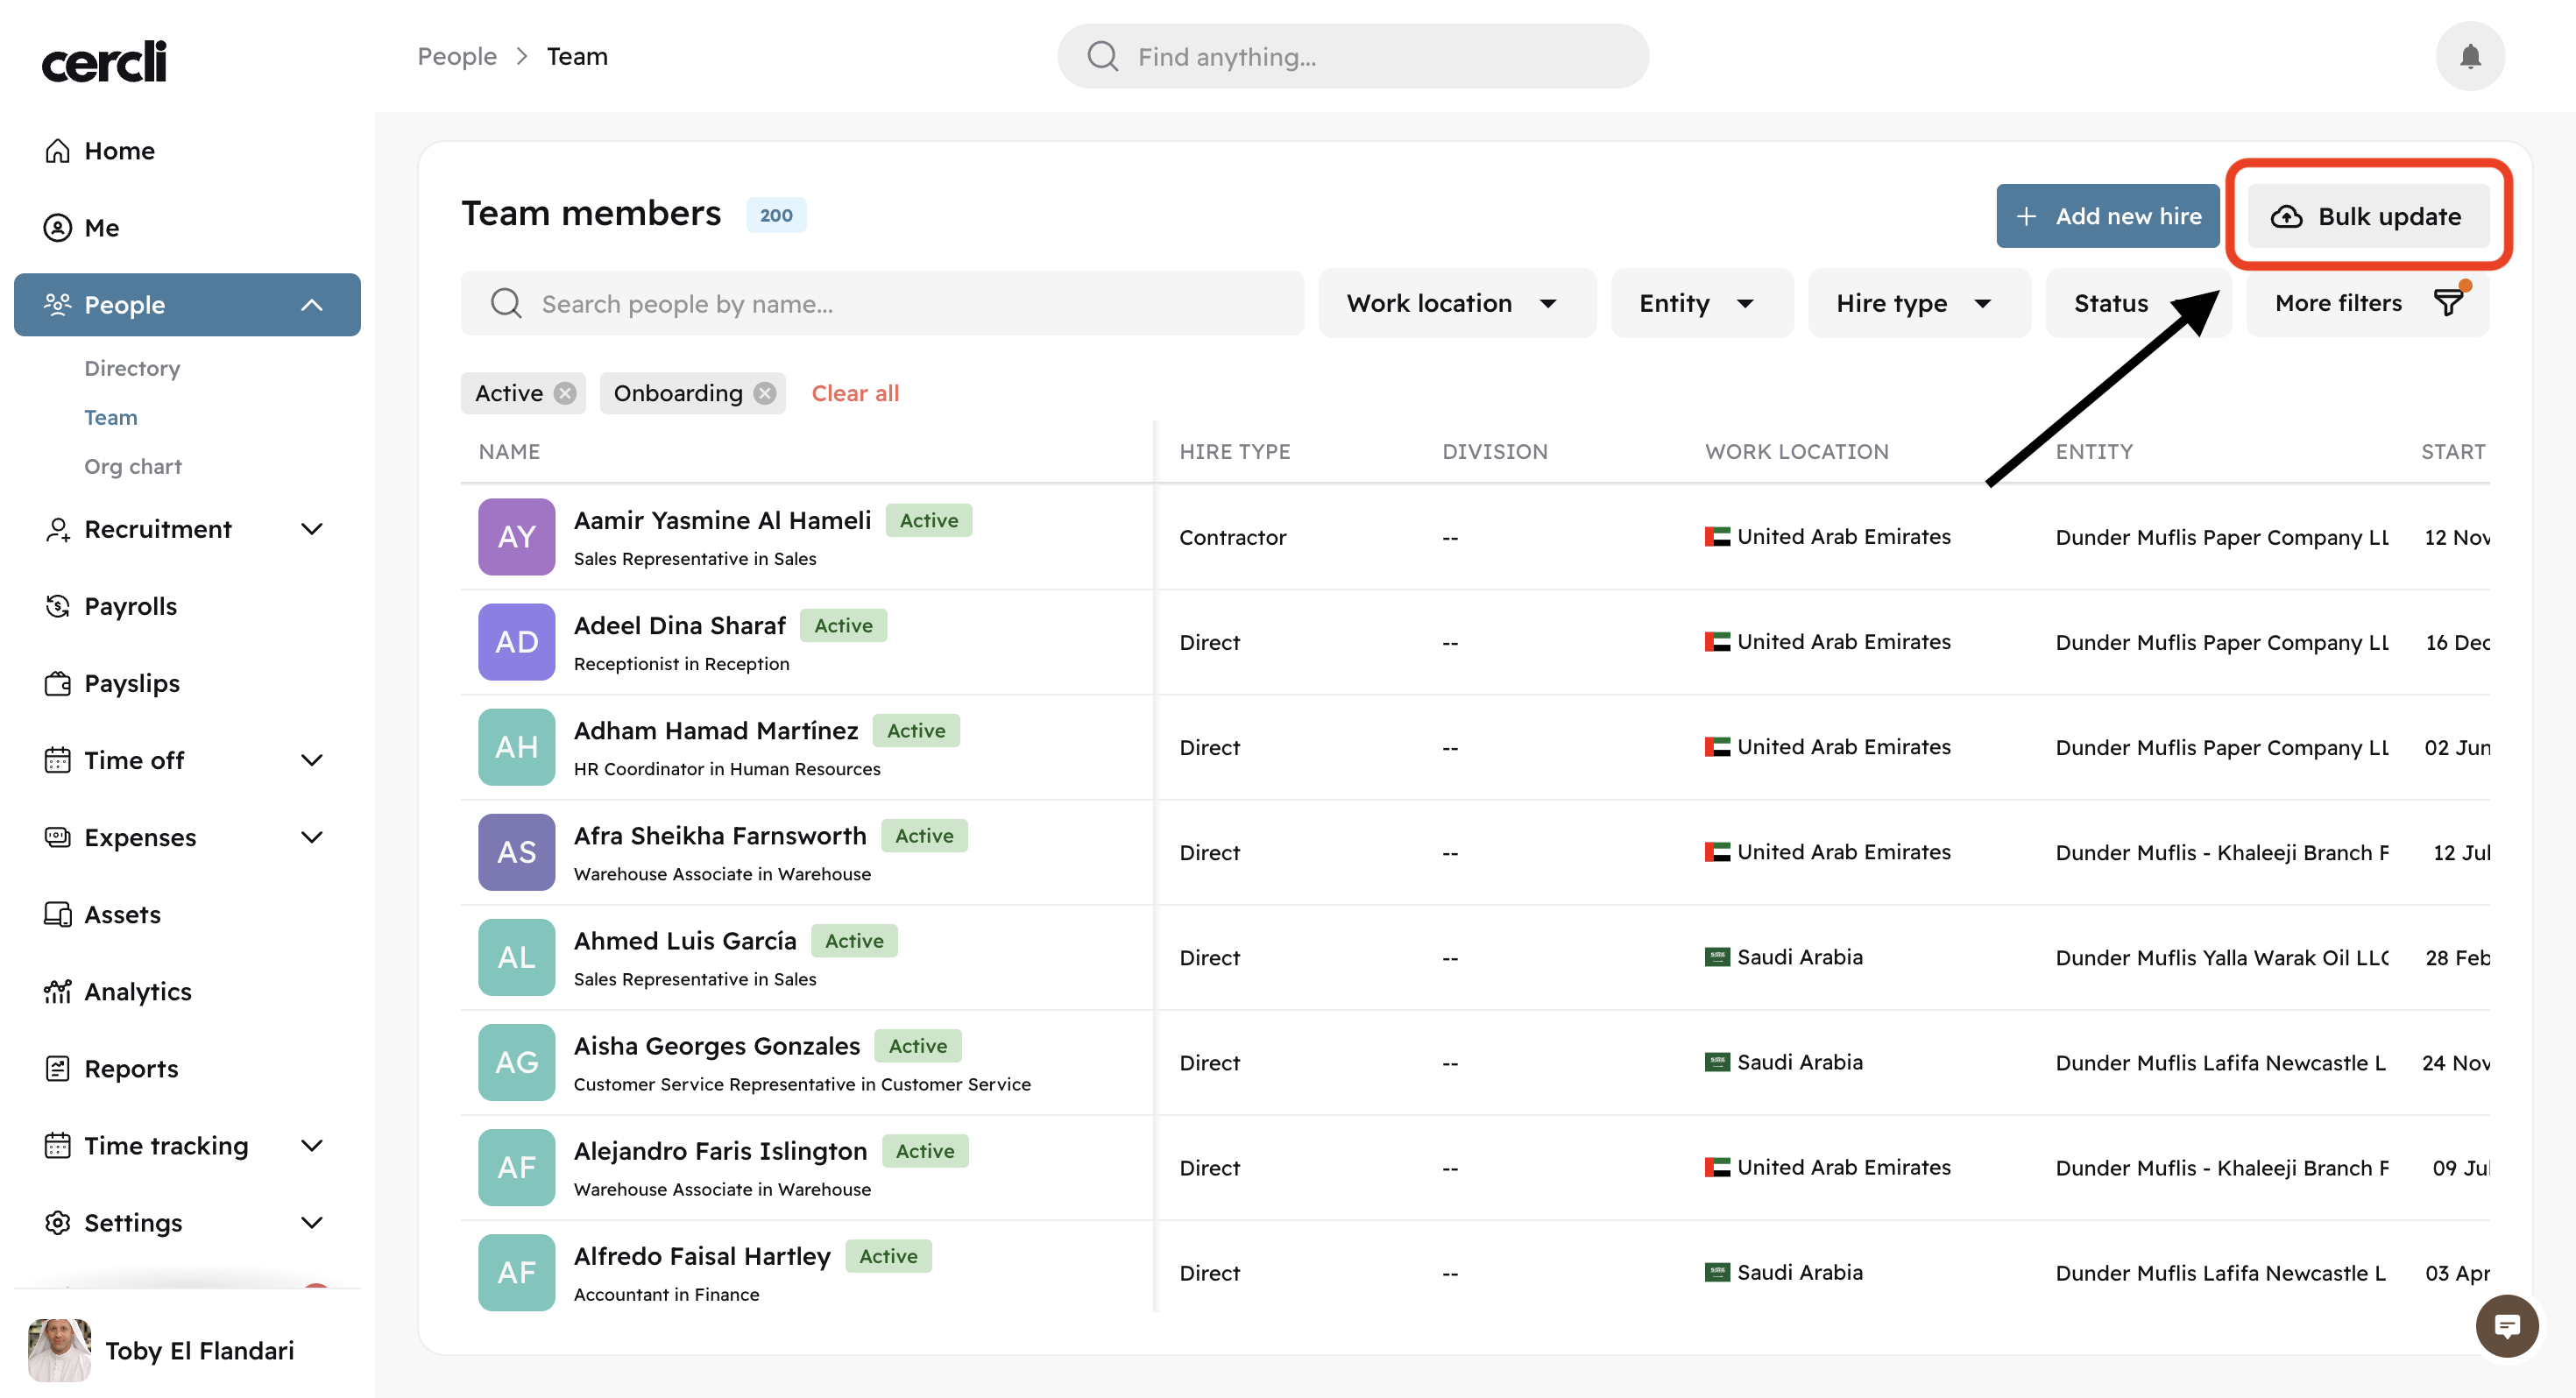Open the chat support bubble icon

[x=2506, y=1326]
